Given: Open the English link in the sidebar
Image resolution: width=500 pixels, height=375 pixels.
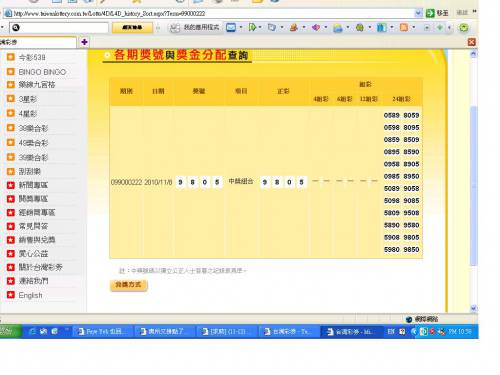Looking at the screenshot, I should [x=30, y=295].
